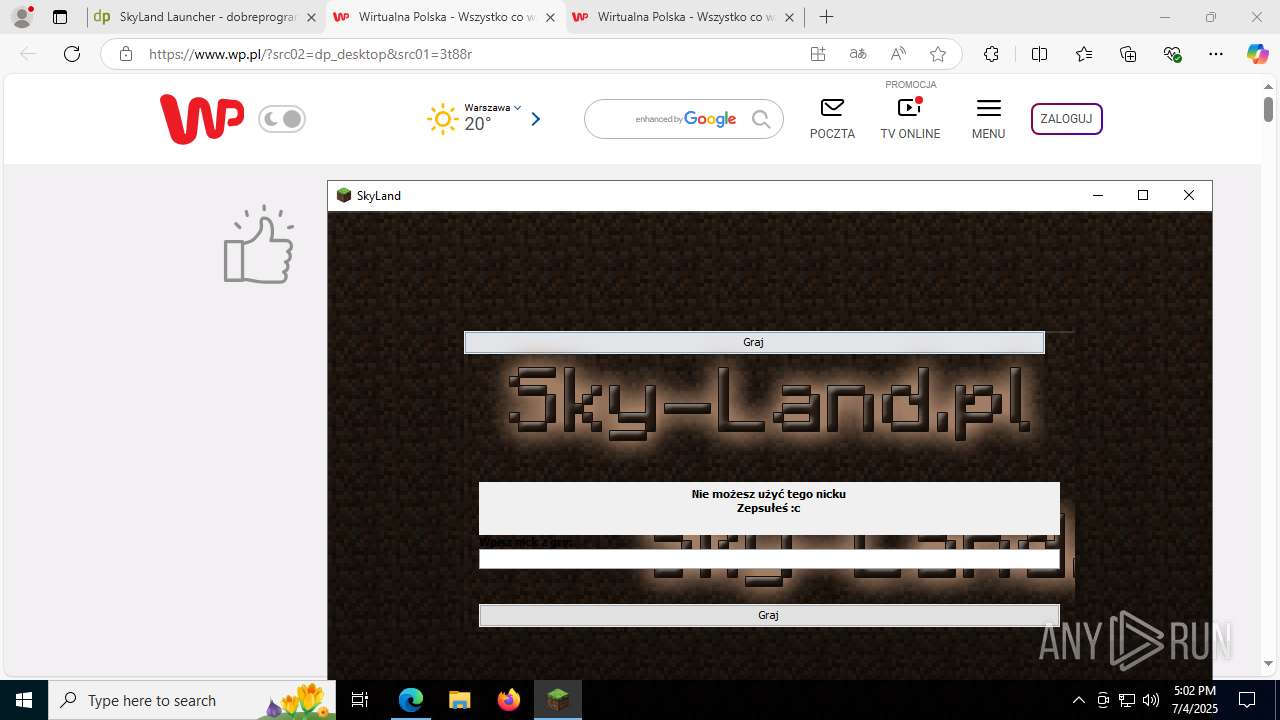Open the favorites list icon

coord(1084,54)
